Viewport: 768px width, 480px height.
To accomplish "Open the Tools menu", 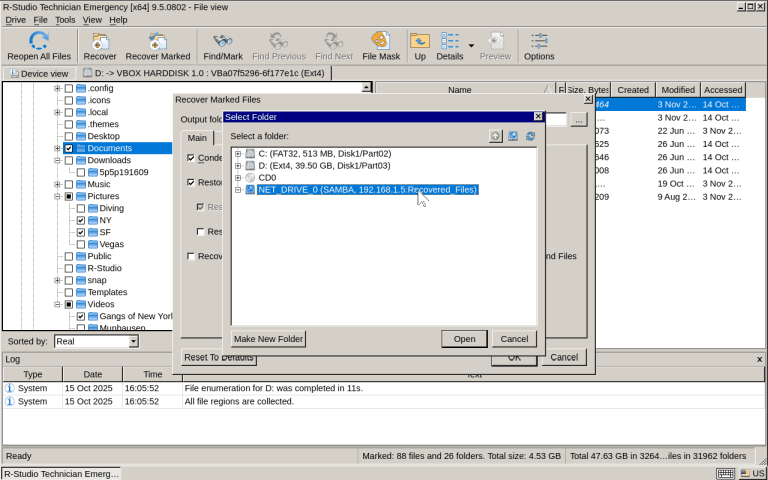I will pyautogui.click(x=65, y=20).
